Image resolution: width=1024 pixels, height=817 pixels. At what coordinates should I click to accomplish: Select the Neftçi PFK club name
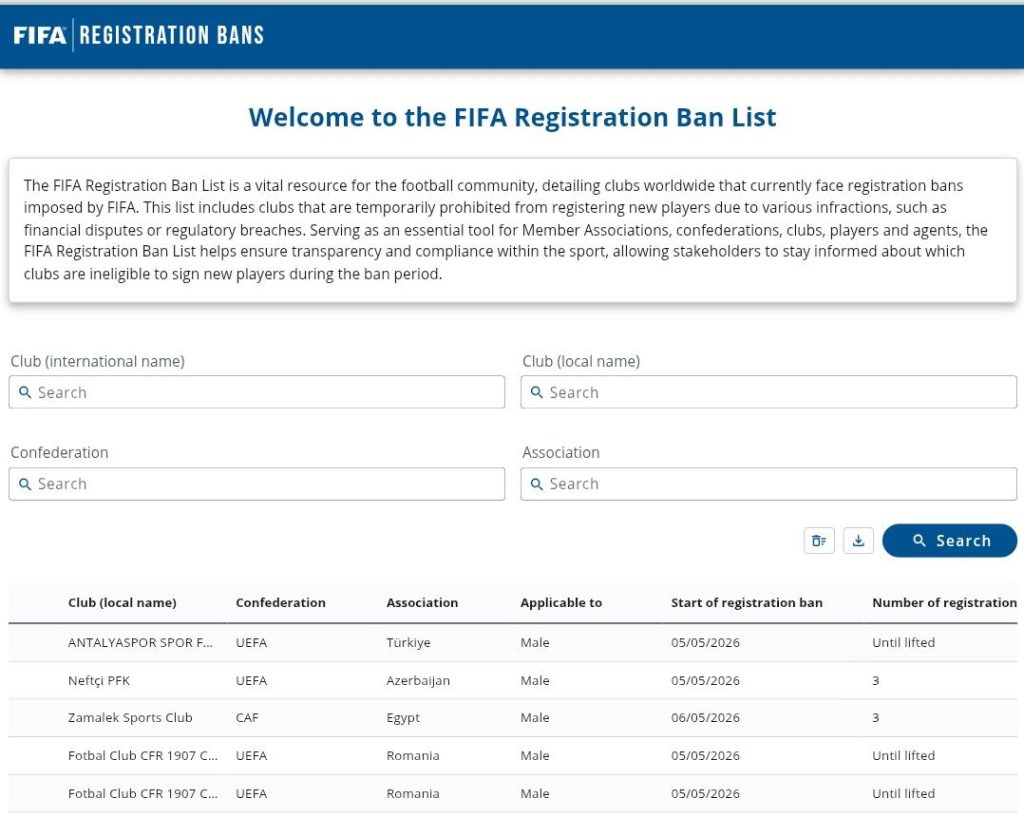(x=99, y=681)
